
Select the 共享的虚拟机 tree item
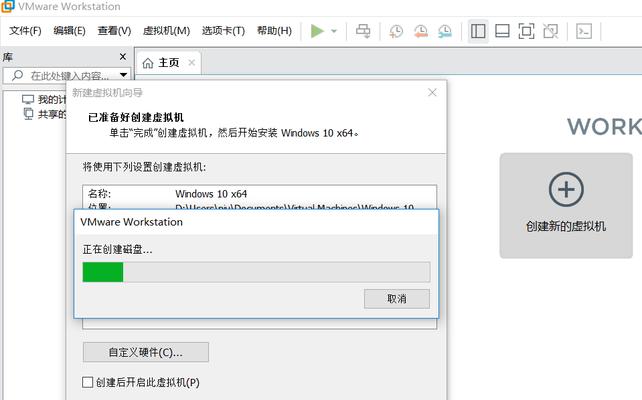pos(44,114)
